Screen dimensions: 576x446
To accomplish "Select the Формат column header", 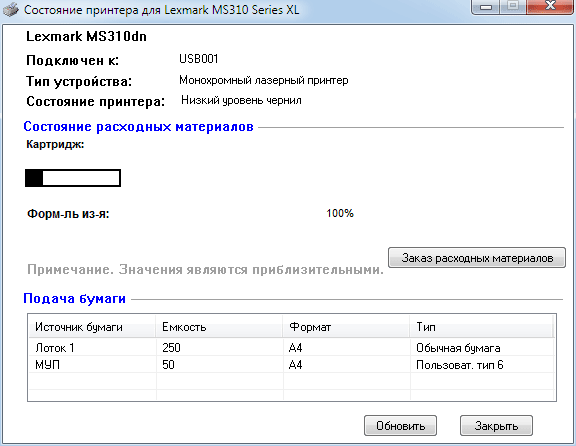I will click(x=346, y=327).
